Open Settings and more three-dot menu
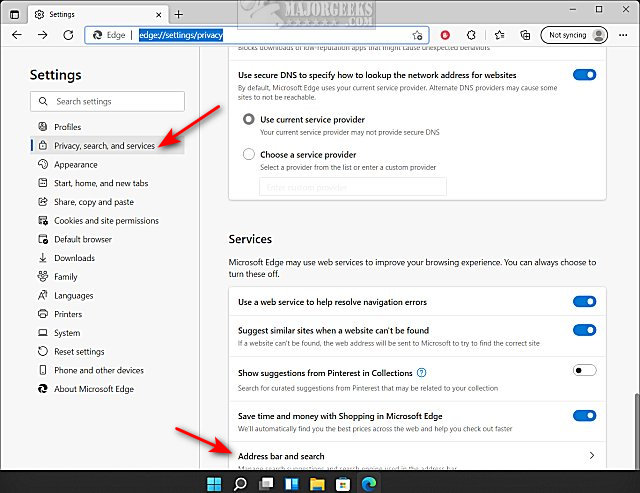Viewport: 640px width, 493px height. coord(623,35)
